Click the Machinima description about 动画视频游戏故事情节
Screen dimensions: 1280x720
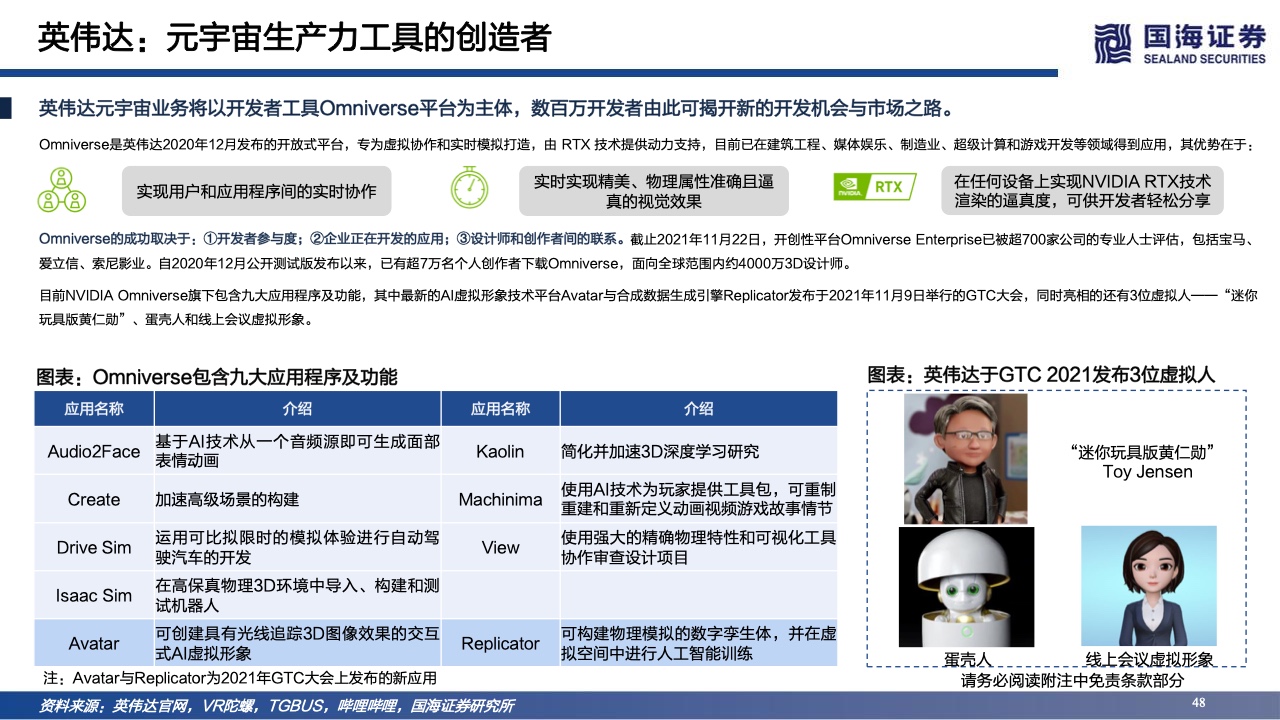699,499
